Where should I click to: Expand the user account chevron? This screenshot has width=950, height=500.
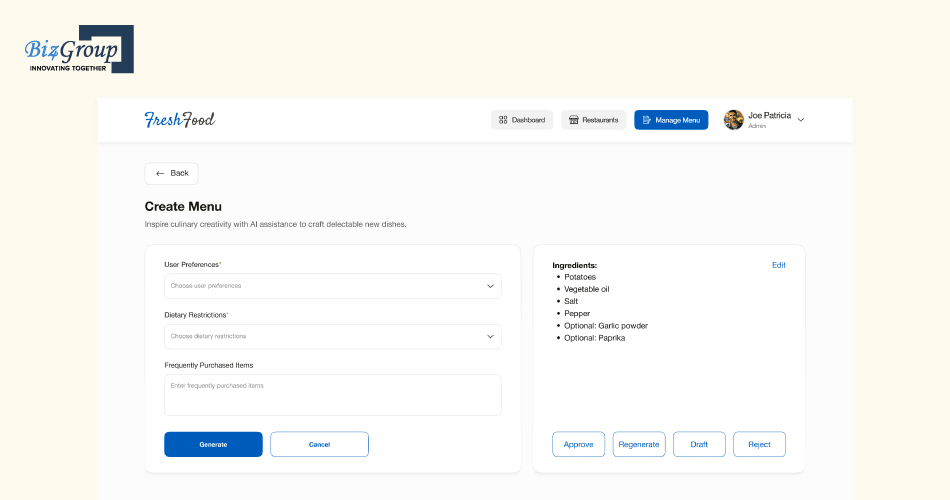801,120
